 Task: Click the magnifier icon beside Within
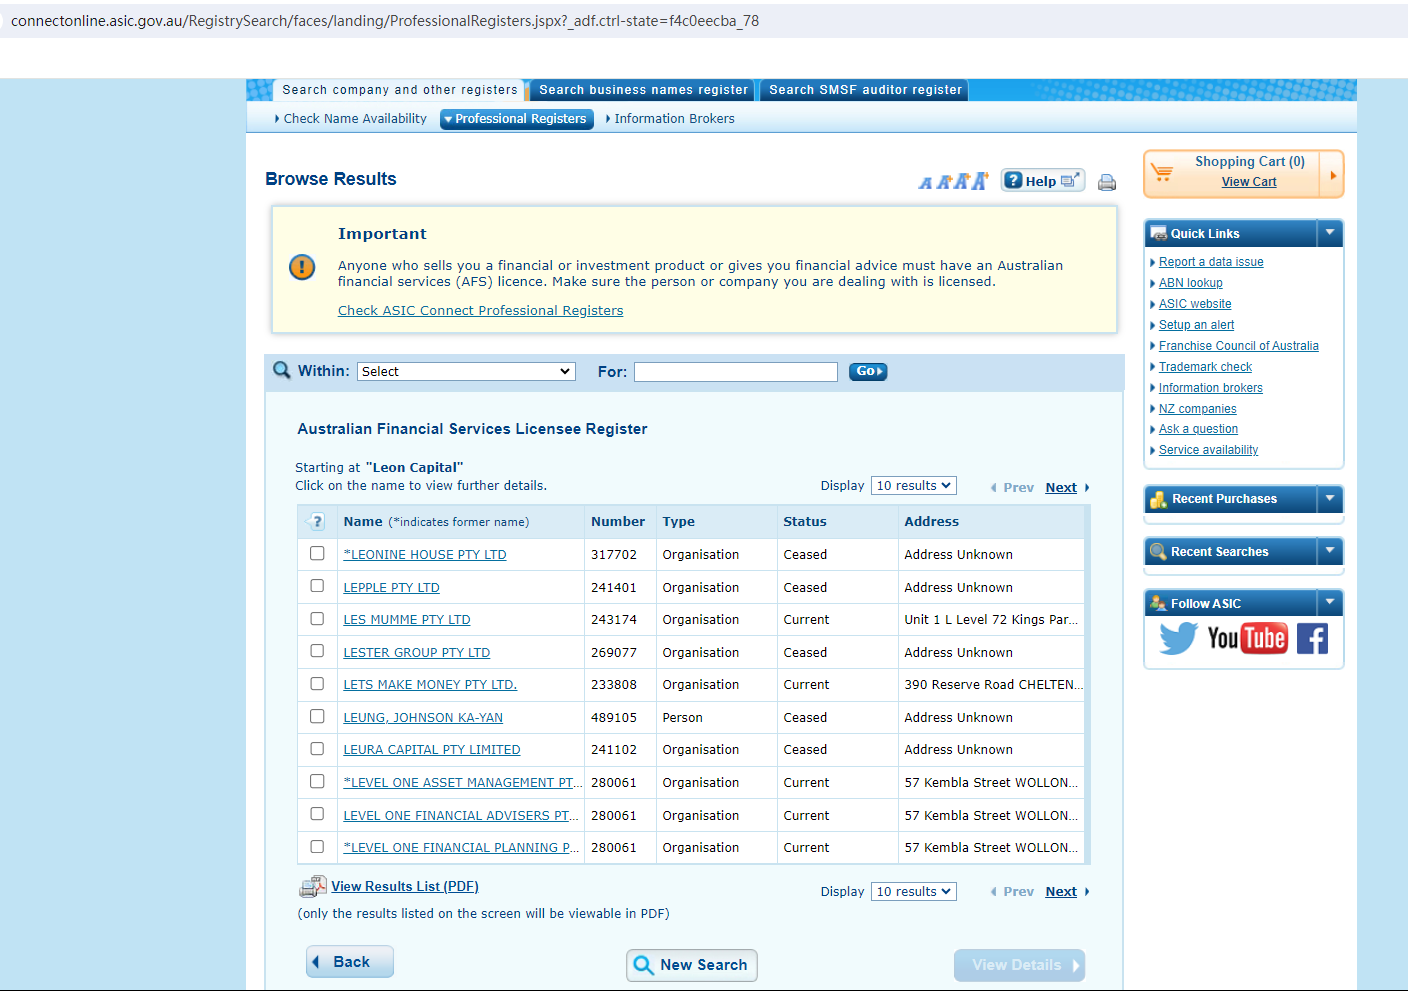pos(282,370)
